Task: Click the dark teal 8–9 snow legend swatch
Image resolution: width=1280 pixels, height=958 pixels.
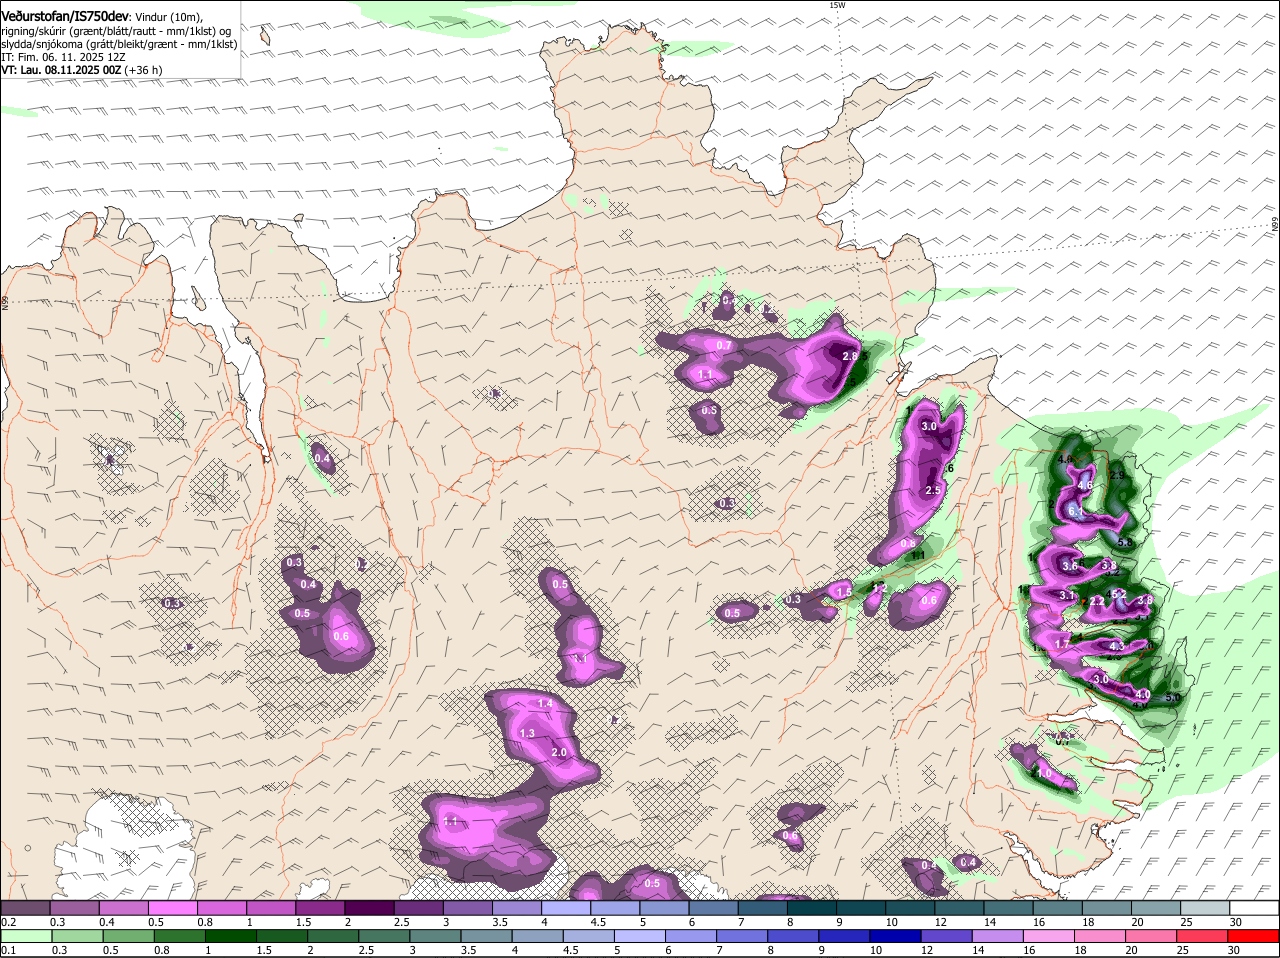Action: (812, 908)
